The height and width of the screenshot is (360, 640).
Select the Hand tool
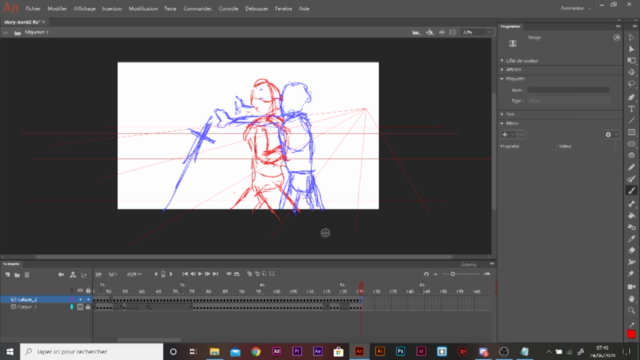click(x=631, y=298)
